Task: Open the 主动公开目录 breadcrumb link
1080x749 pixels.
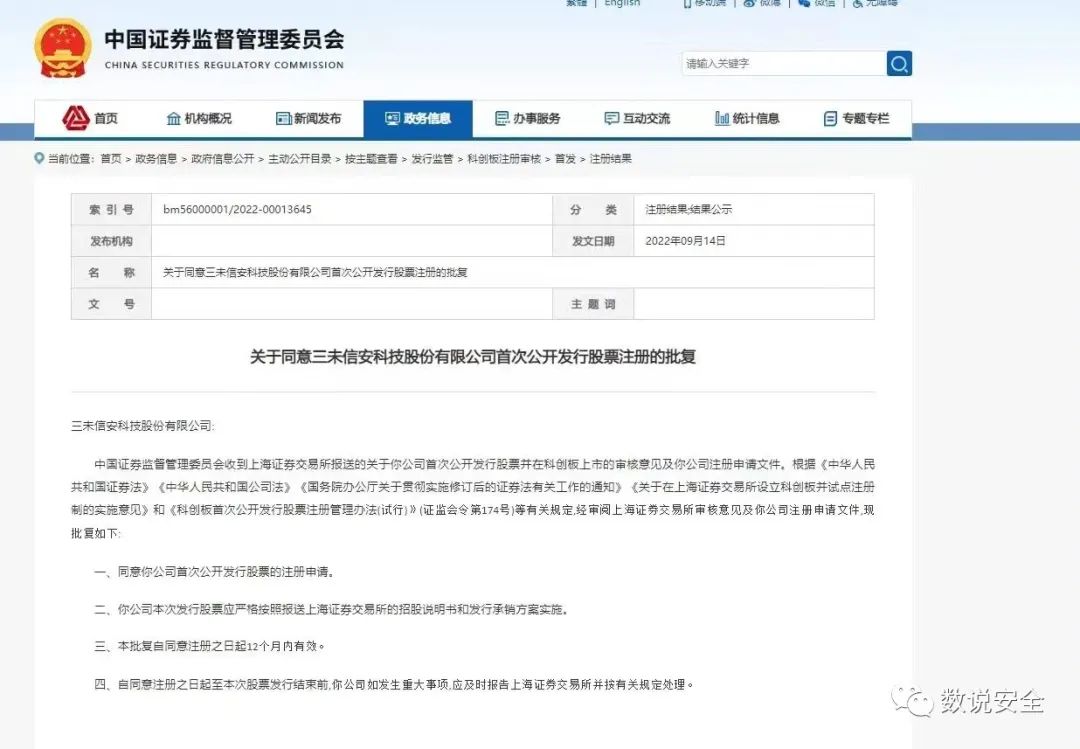Action: click(x=300, y=158)
